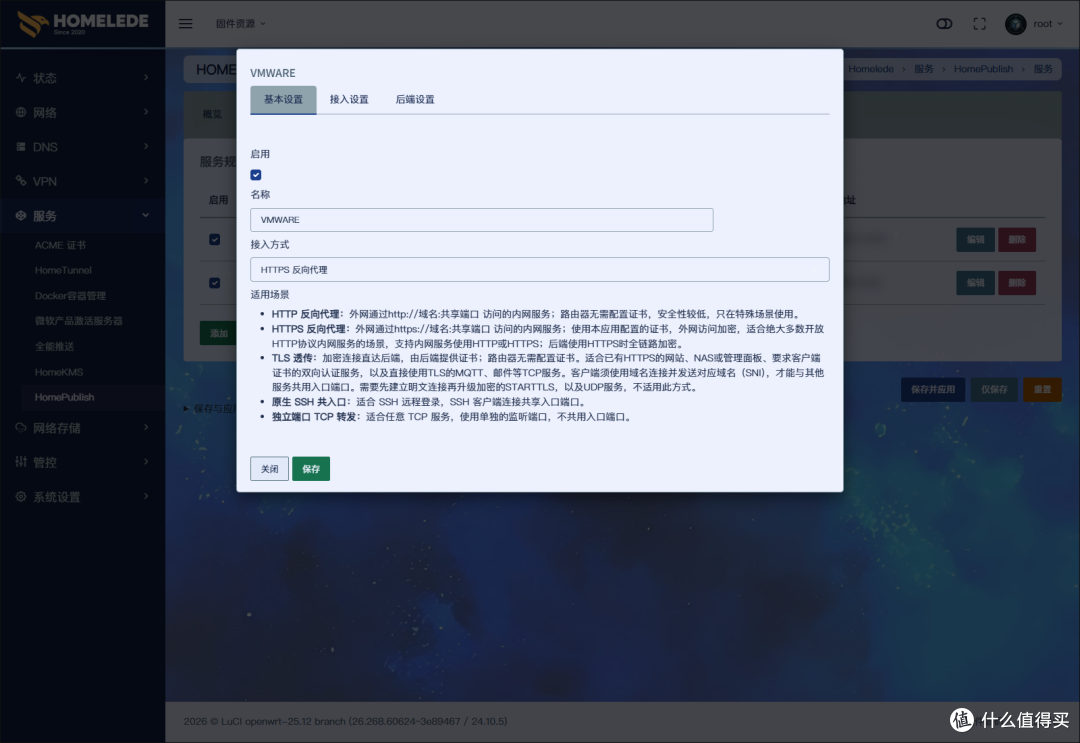Click the 系统设置 gear icon
The width and height of the screenshot is (1080, 743).
coord(21,496)
